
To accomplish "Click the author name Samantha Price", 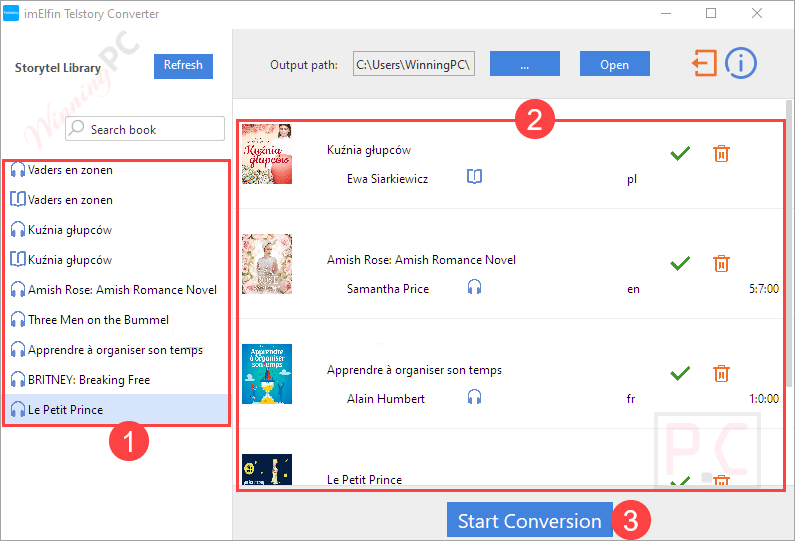I will [x=388, y=289].
